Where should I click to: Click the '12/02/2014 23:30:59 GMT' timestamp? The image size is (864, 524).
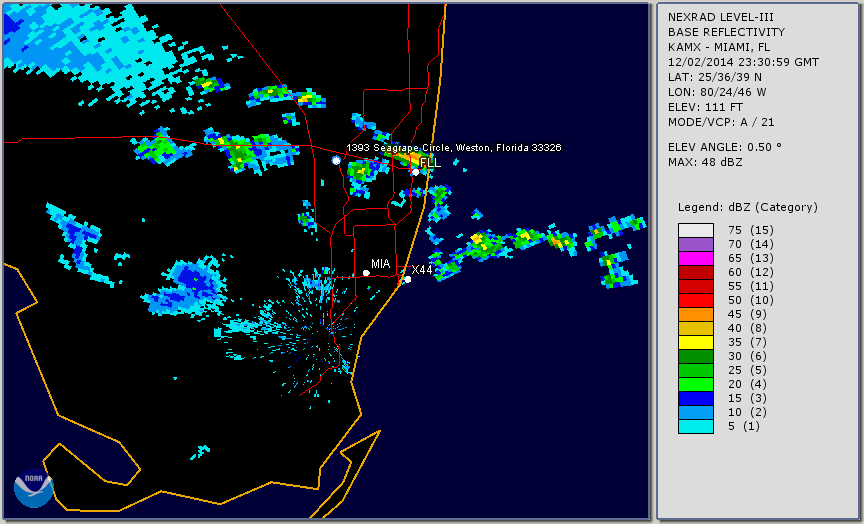(743, 62)
